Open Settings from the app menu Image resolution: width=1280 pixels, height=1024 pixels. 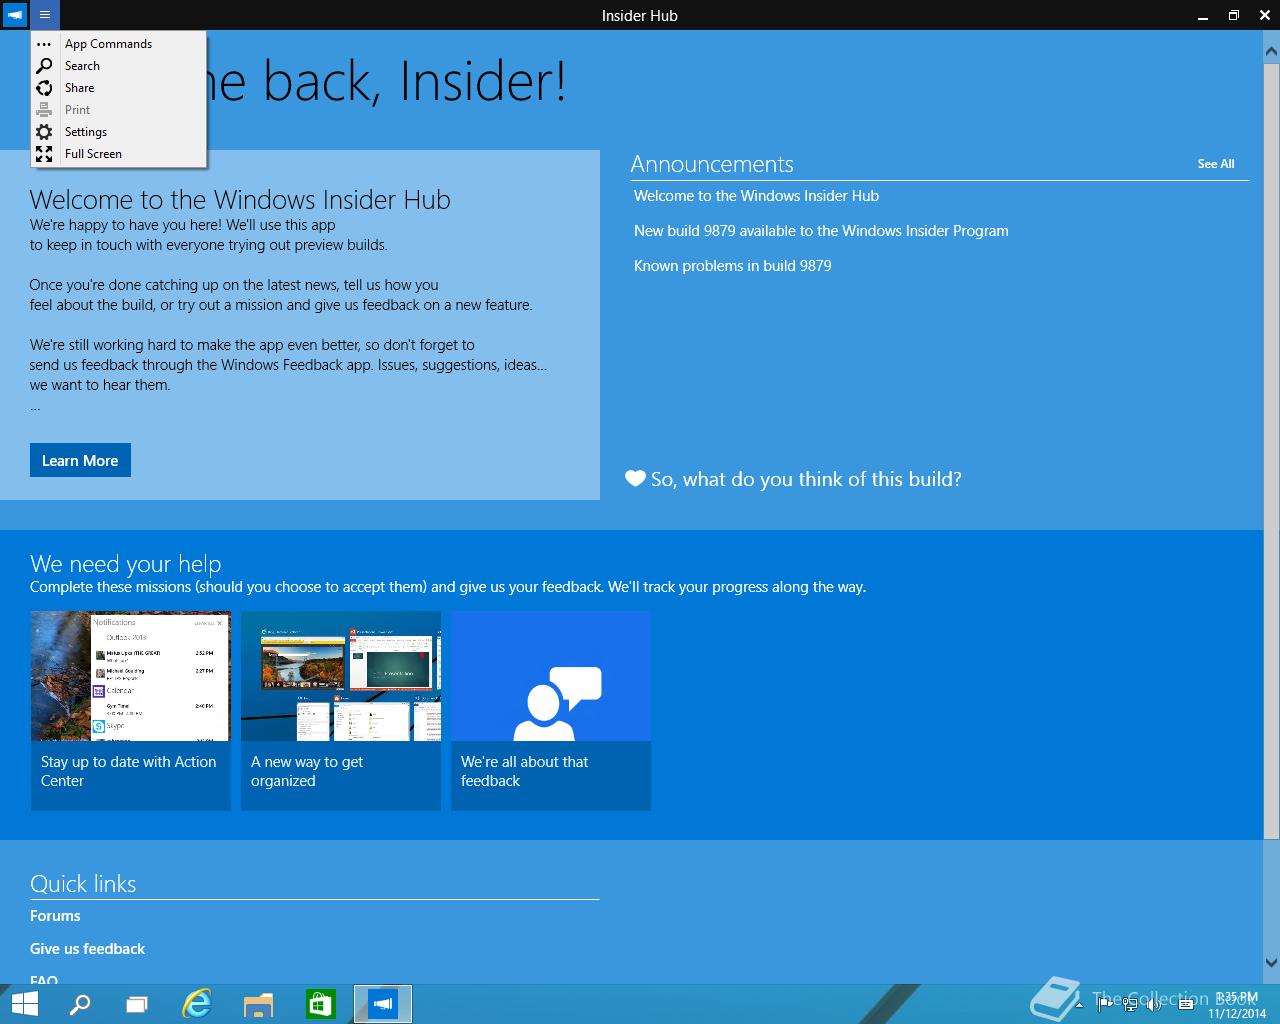119,132
